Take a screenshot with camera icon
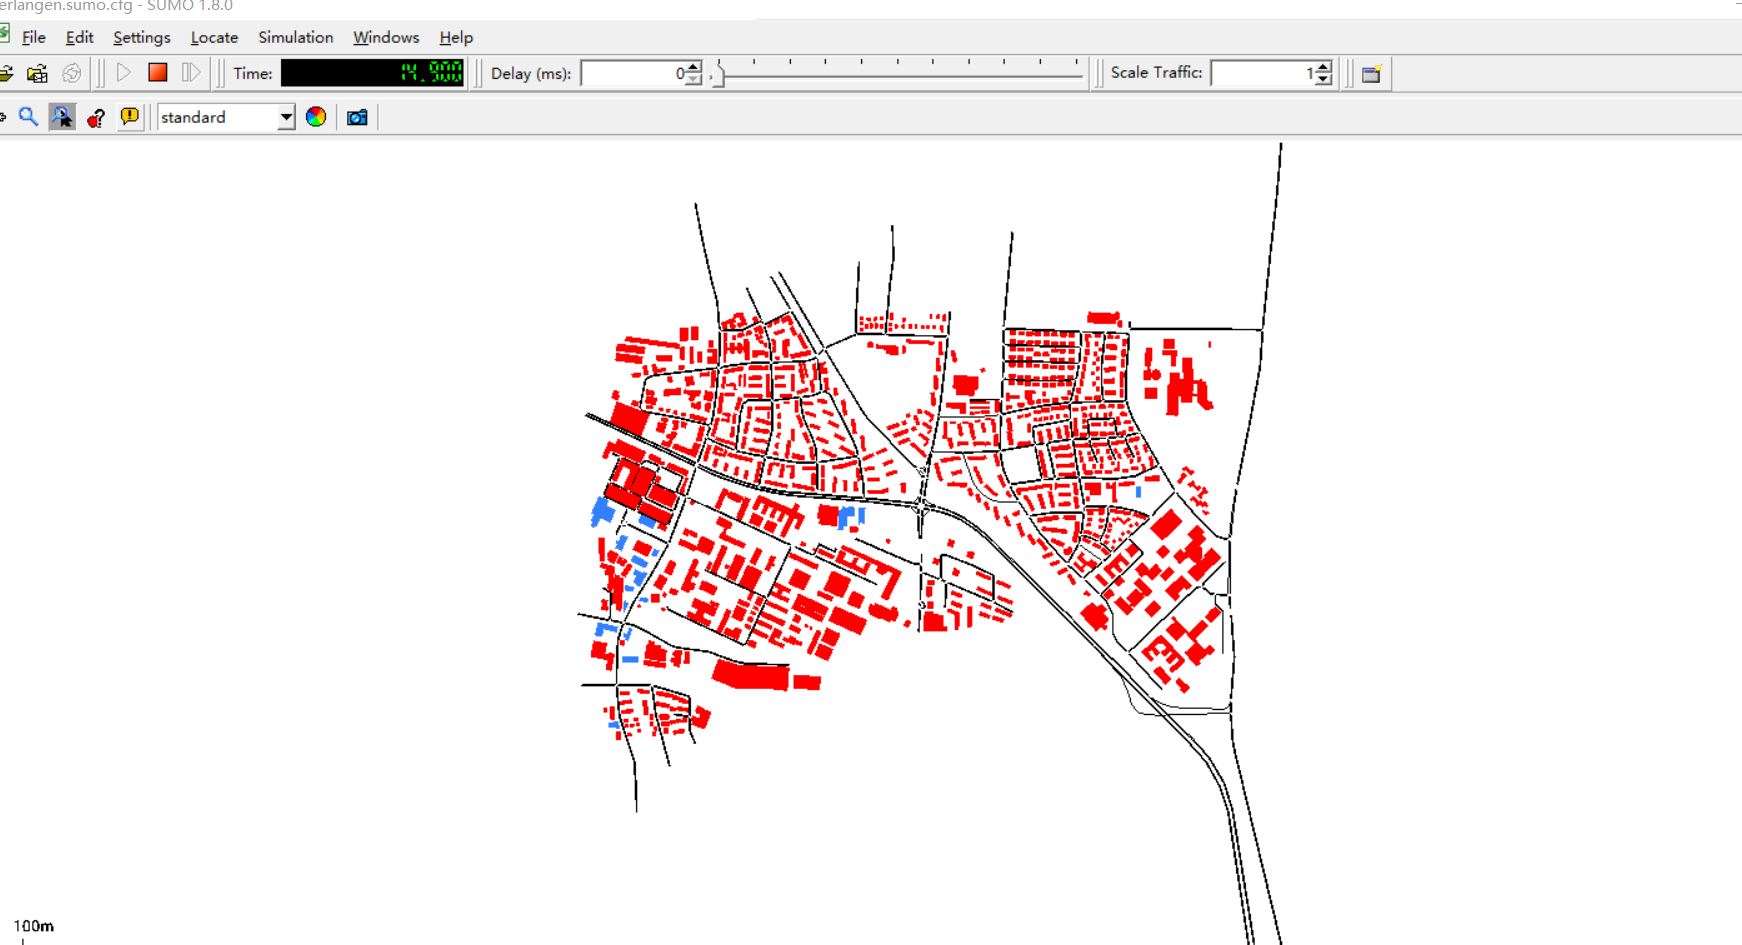Image resolution: width=1742 pixels, height=945 pixels. tap(357, 117)
